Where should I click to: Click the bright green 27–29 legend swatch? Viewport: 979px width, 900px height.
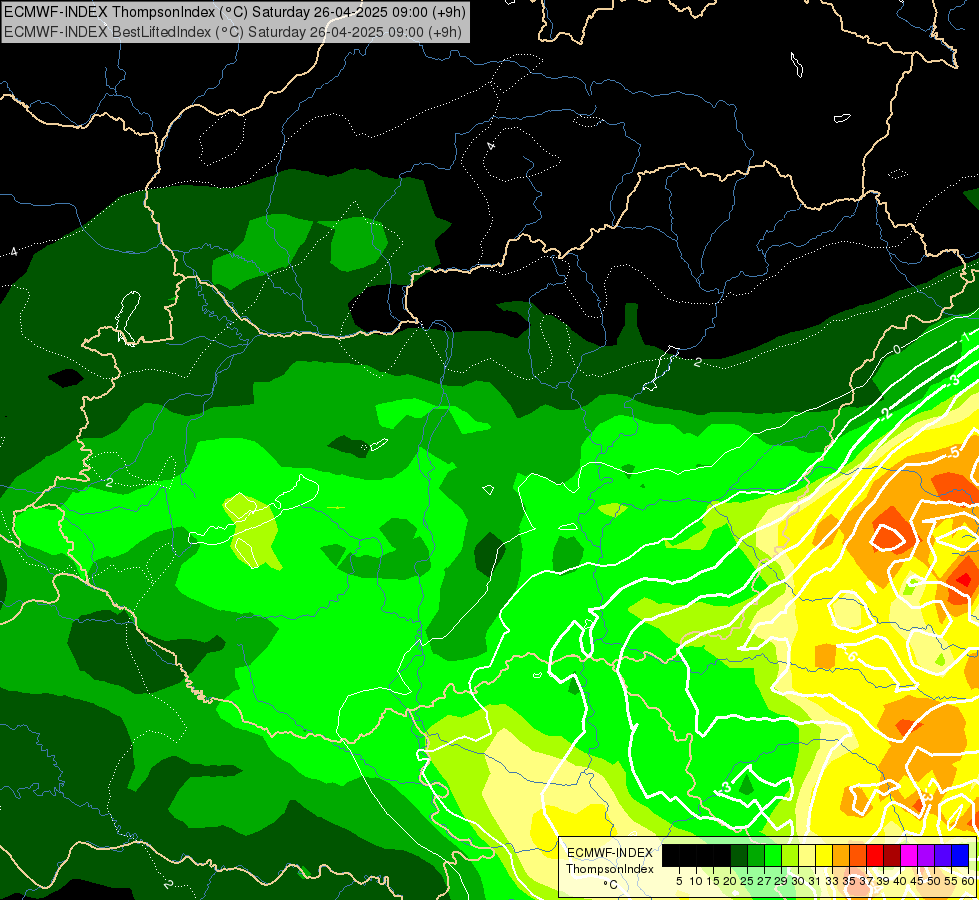773,855
